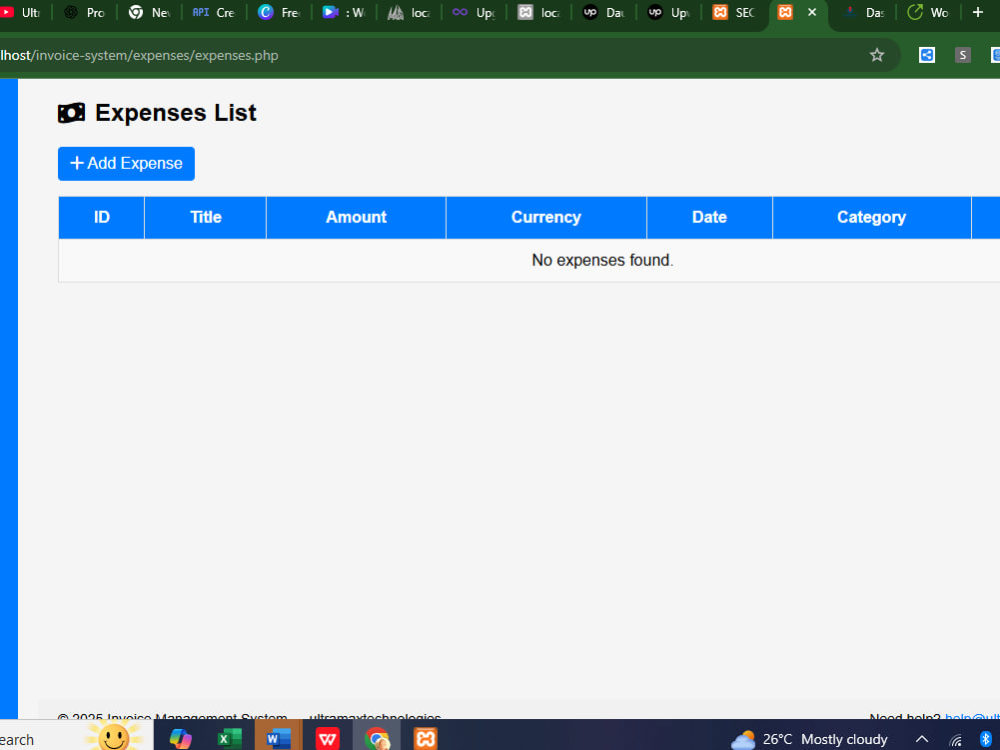Switch to the phpMyAdmin 'loc' tab
Image resolution: width=1000 pixels, height=750 pixels.
click(409, 12)
